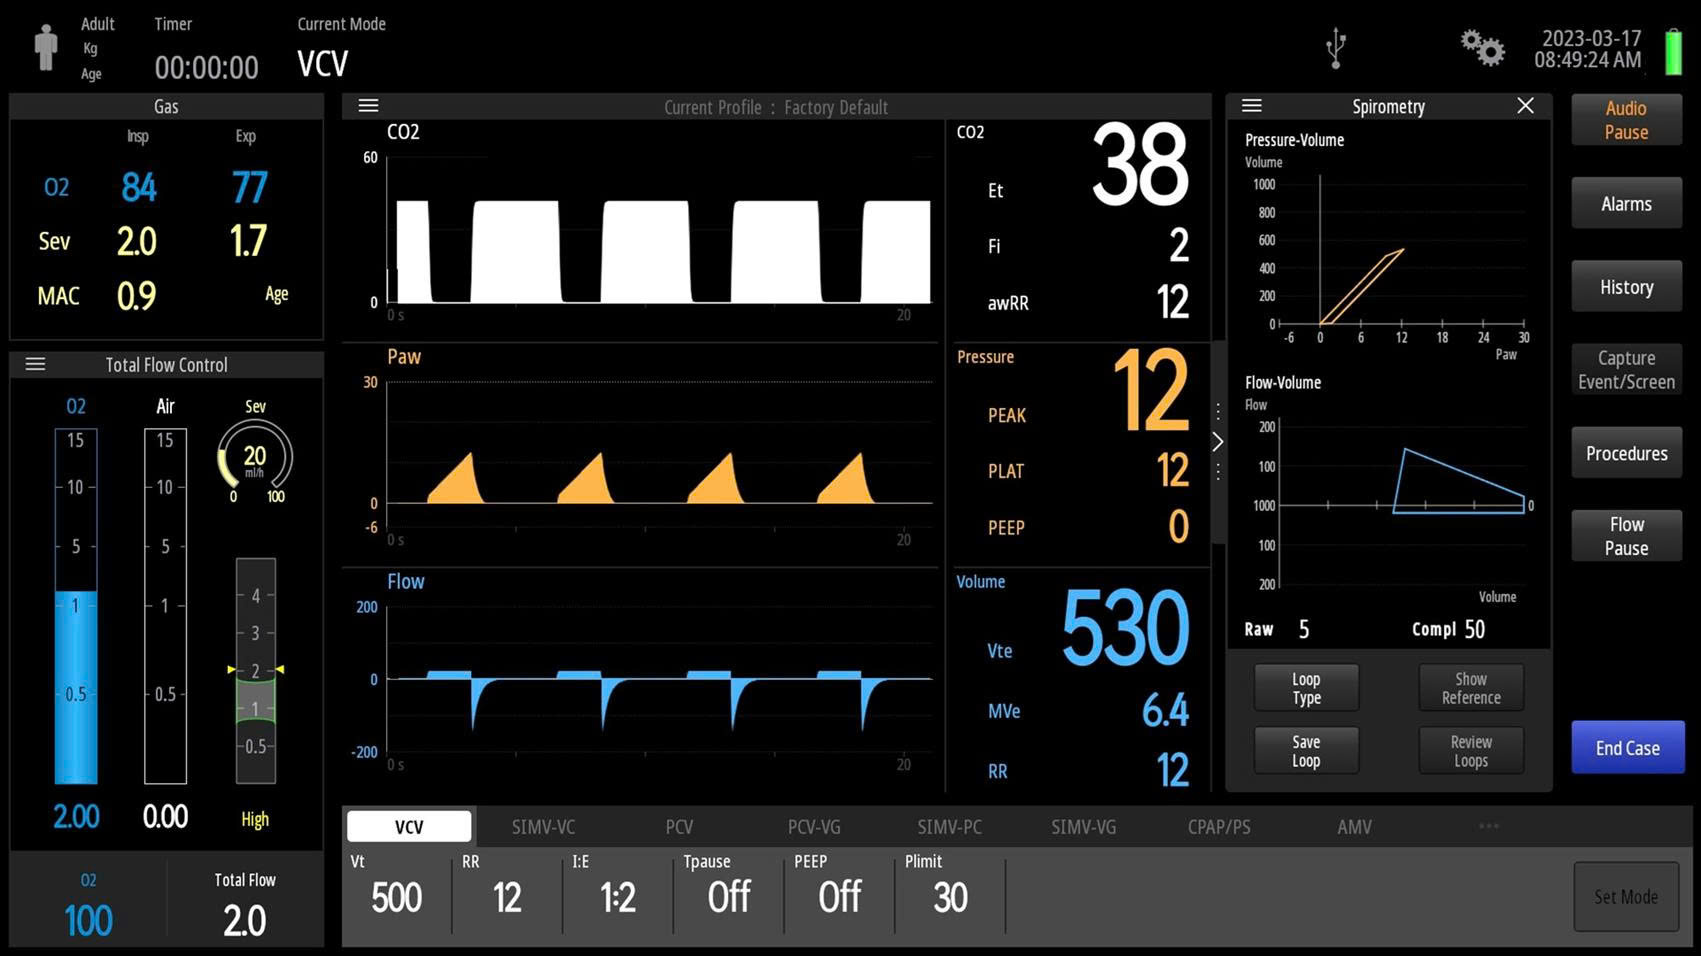The width and height of the screenshot is (1701, 956).
Task: Open system settings gears icon
Action: [1482, 47]
